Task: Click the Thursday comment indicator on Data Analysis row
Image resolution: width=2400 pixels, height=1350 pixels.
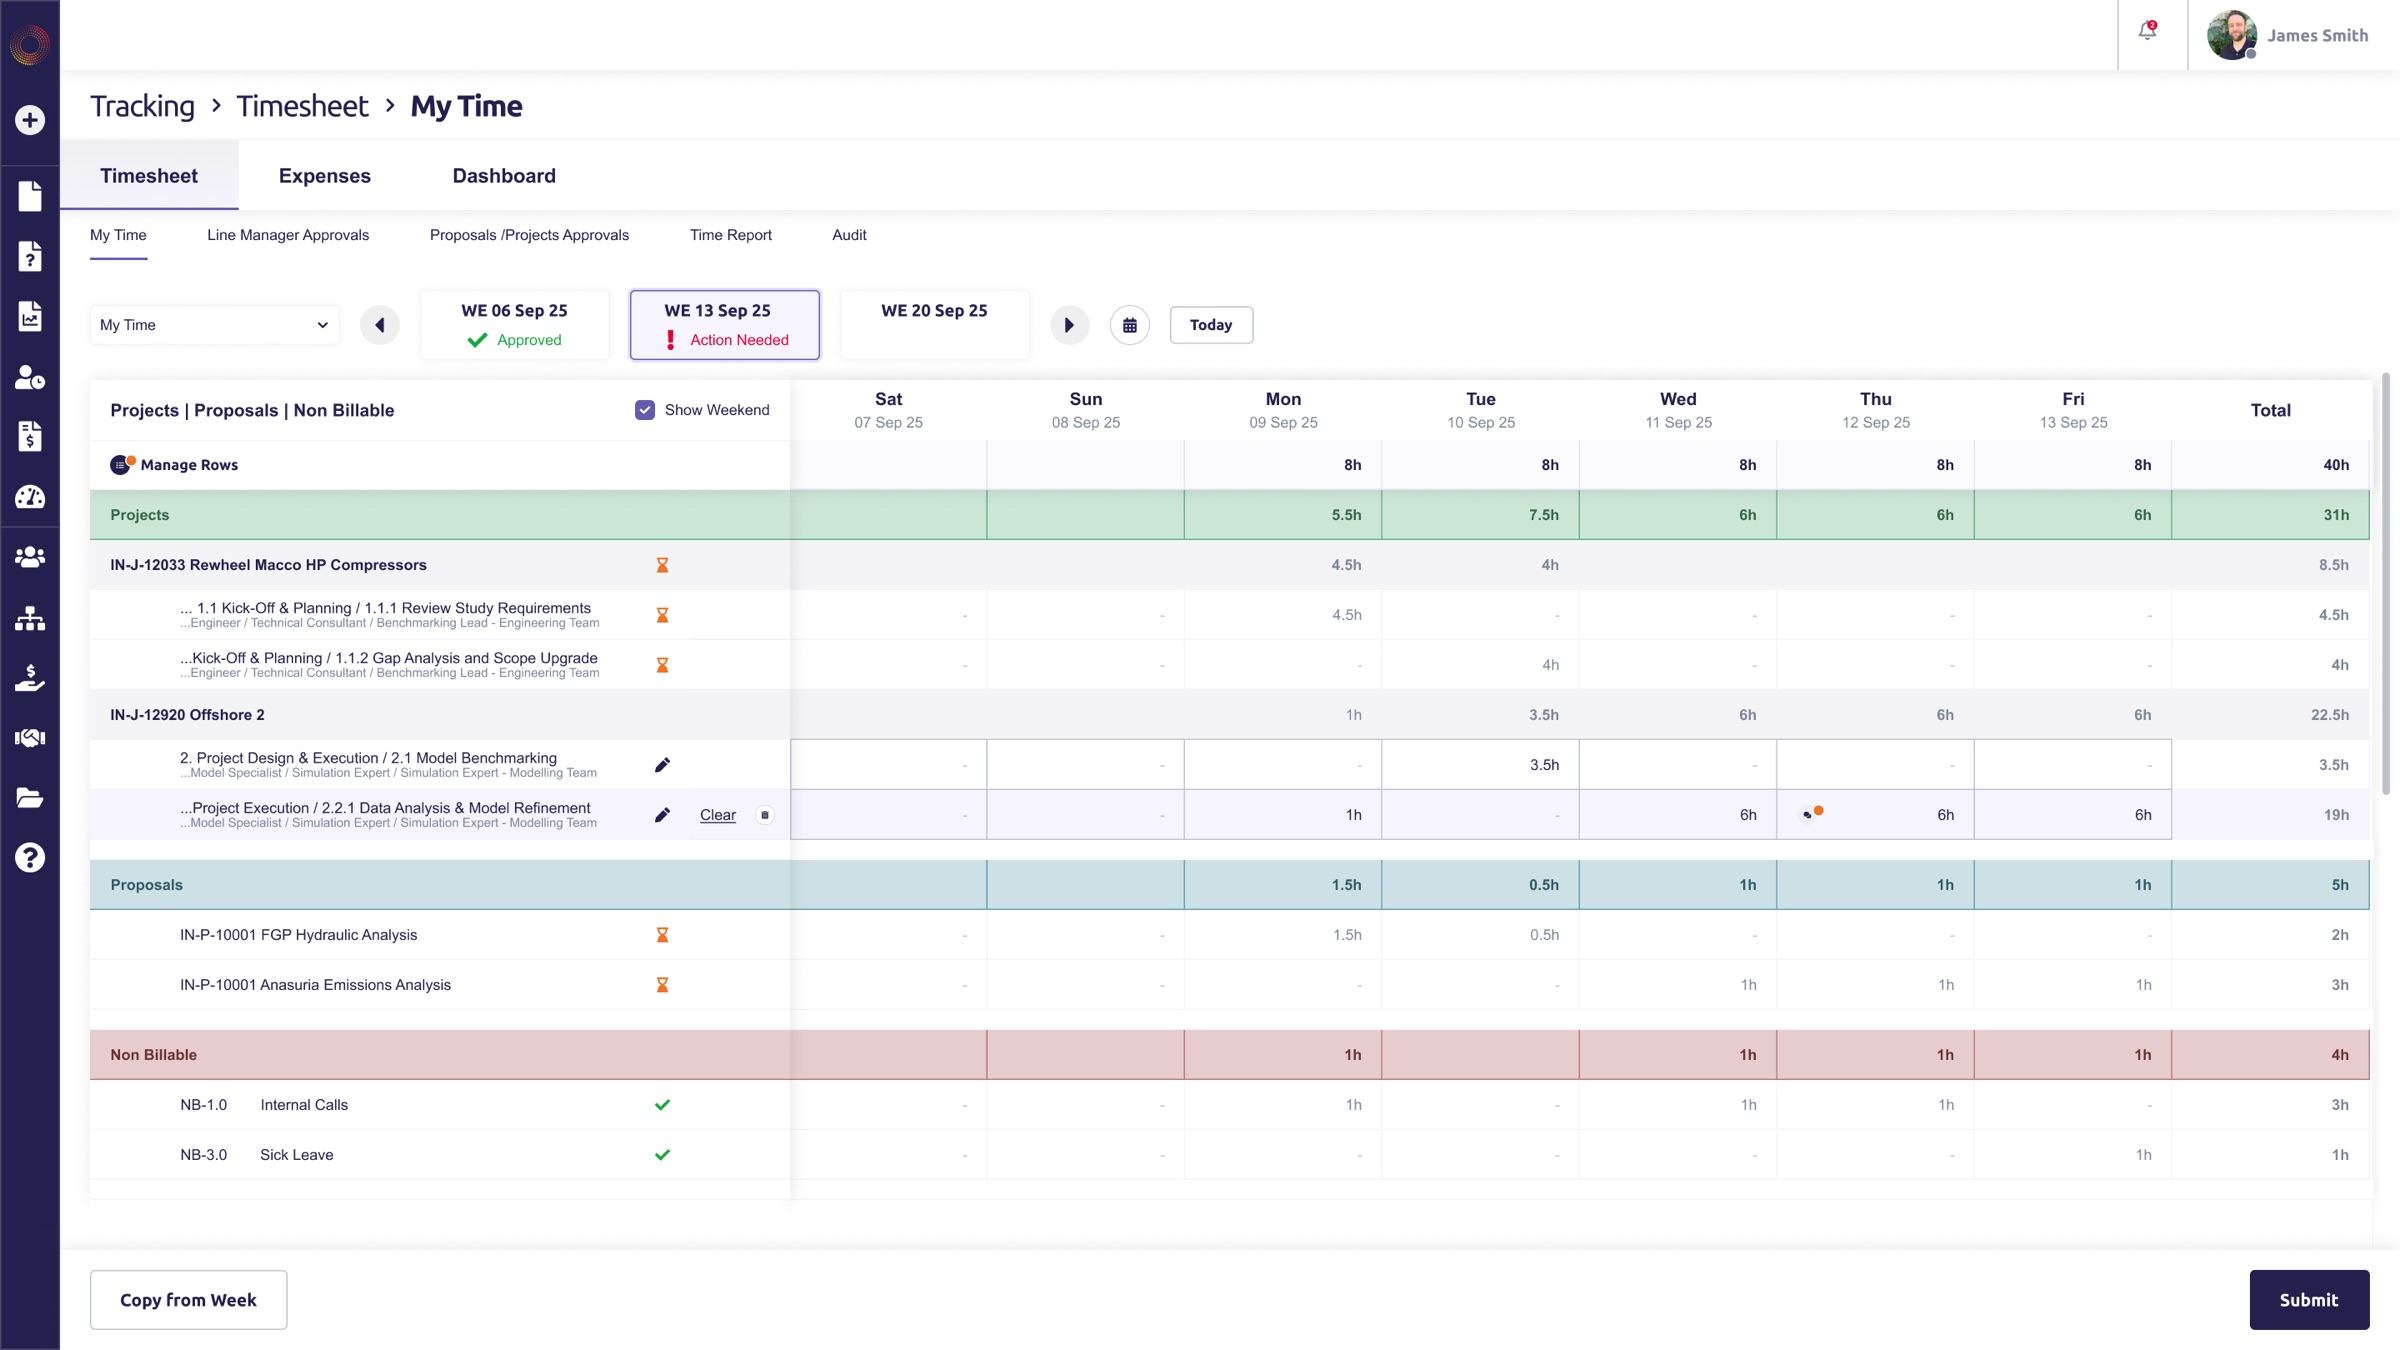Action: point(1812,813)
